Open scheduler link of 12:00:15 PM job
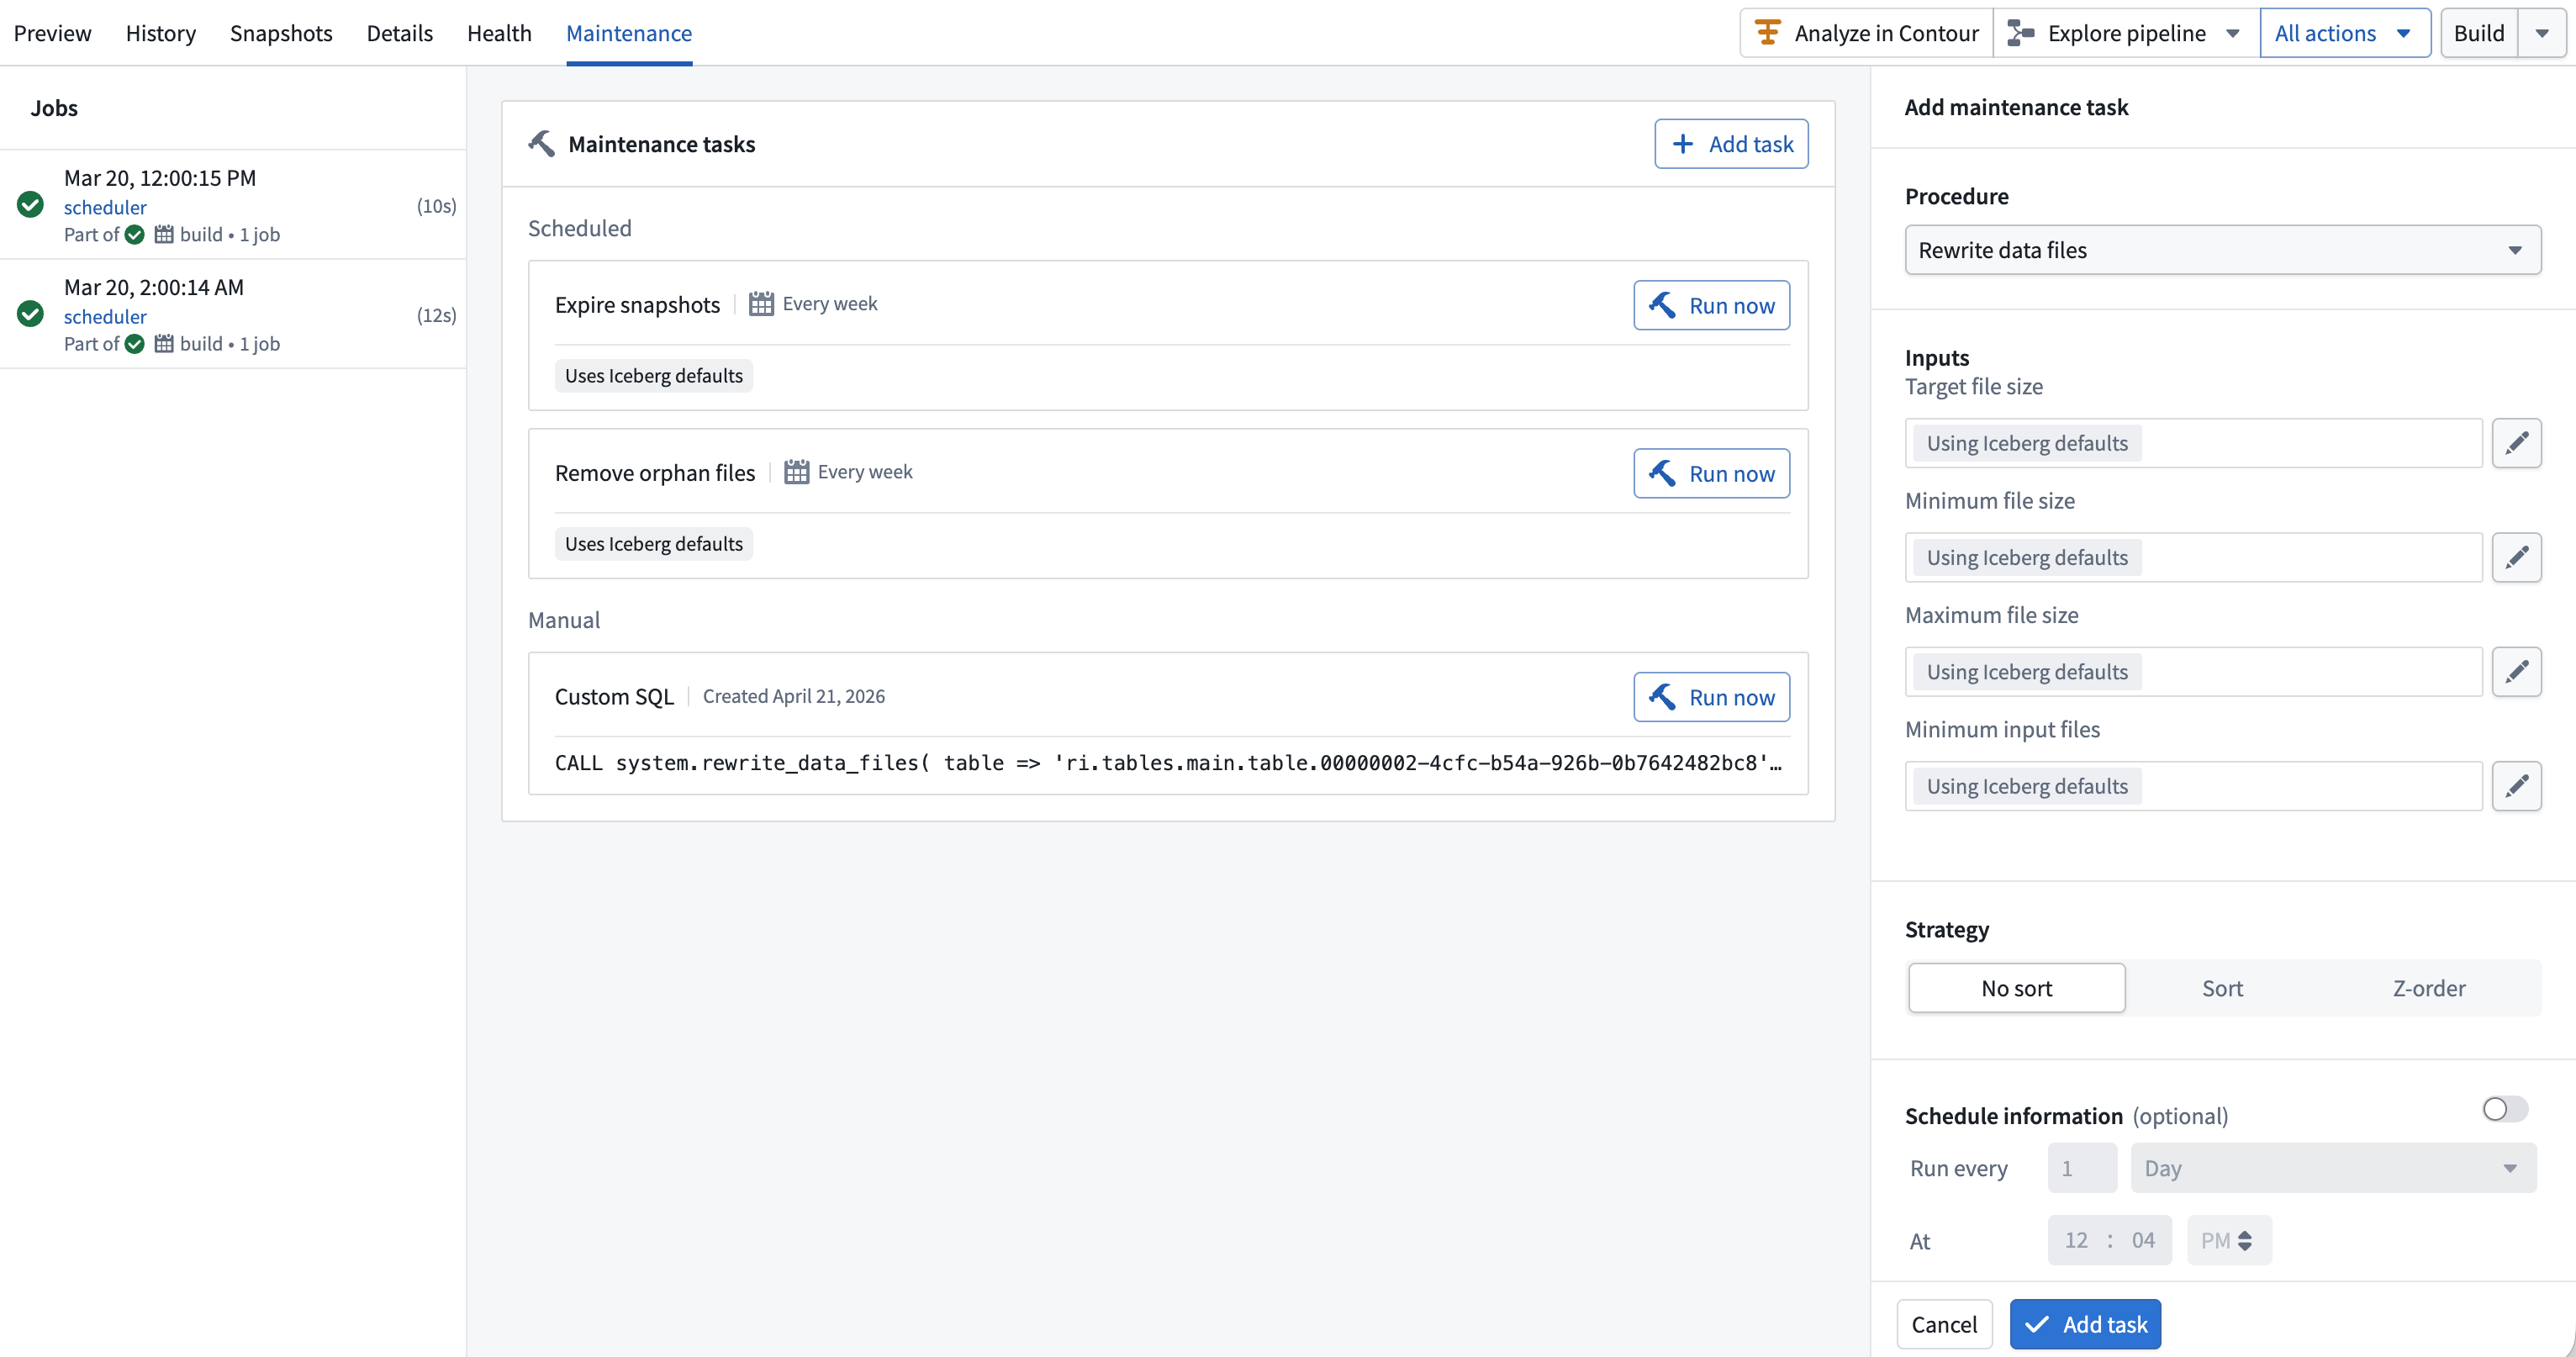 pyautogui.click(x=105, y=207)
